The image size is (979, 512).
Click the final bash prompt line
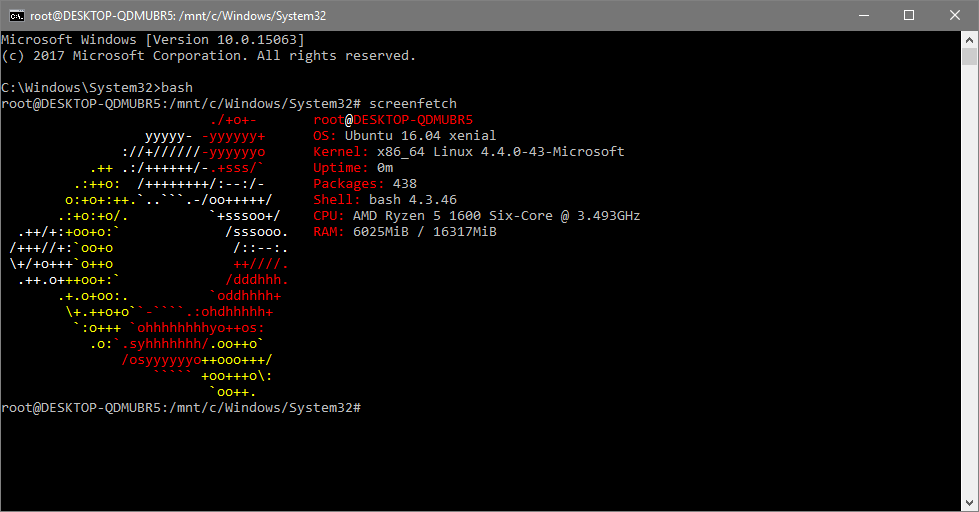(x=181, y=408)
